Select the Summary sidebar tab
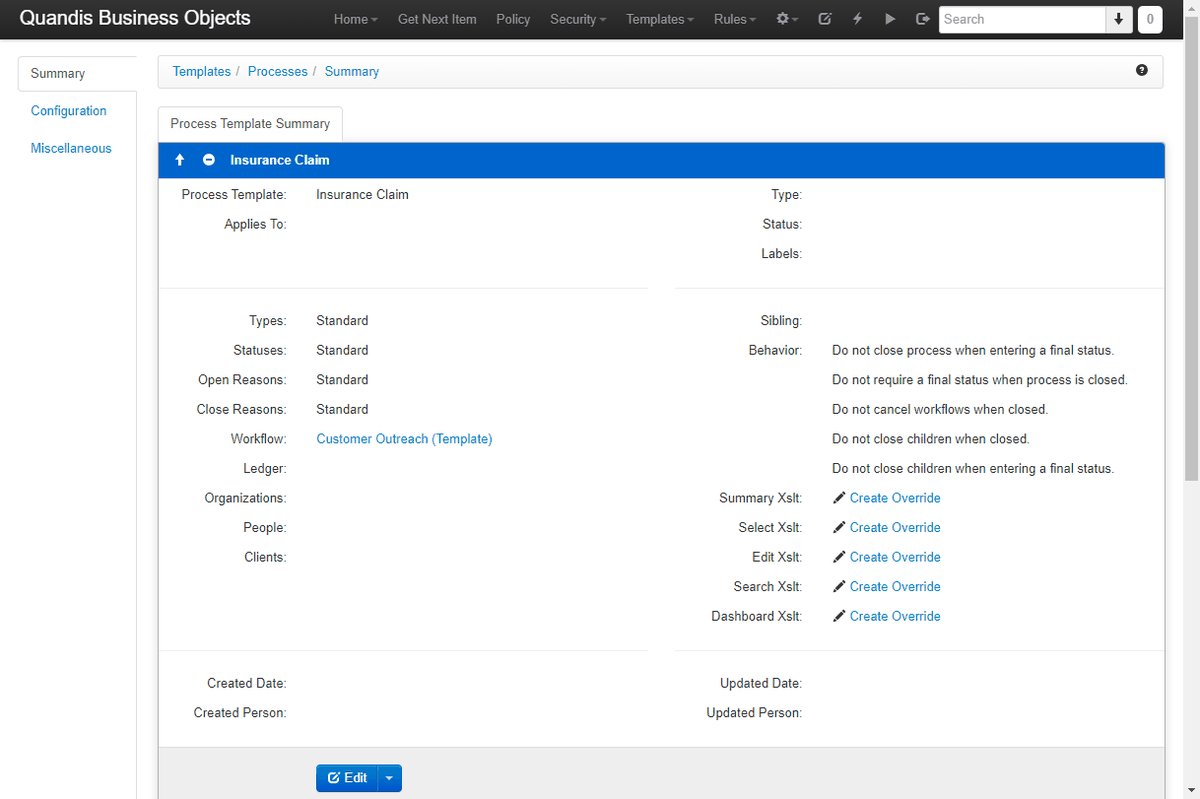Screen dimensions: 1200x799 (x=77, y=73)
